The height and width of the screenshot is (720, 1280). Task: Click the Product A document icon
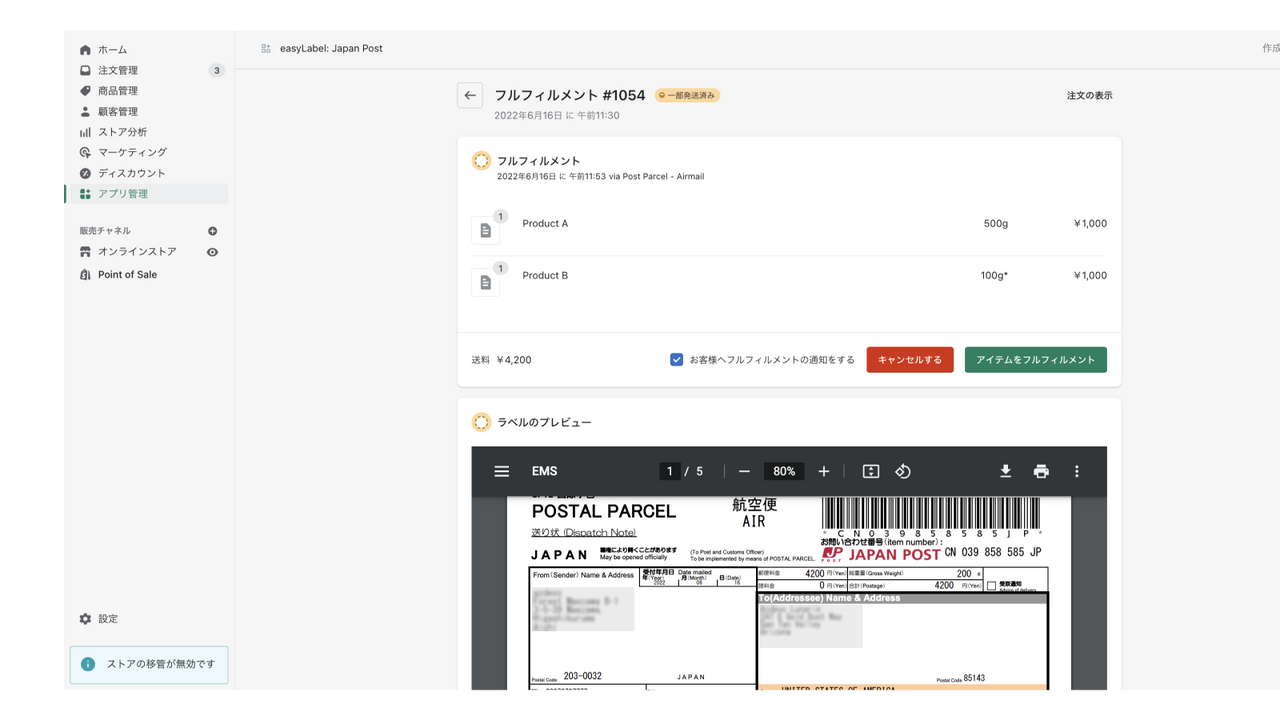[x=485, y=230]
